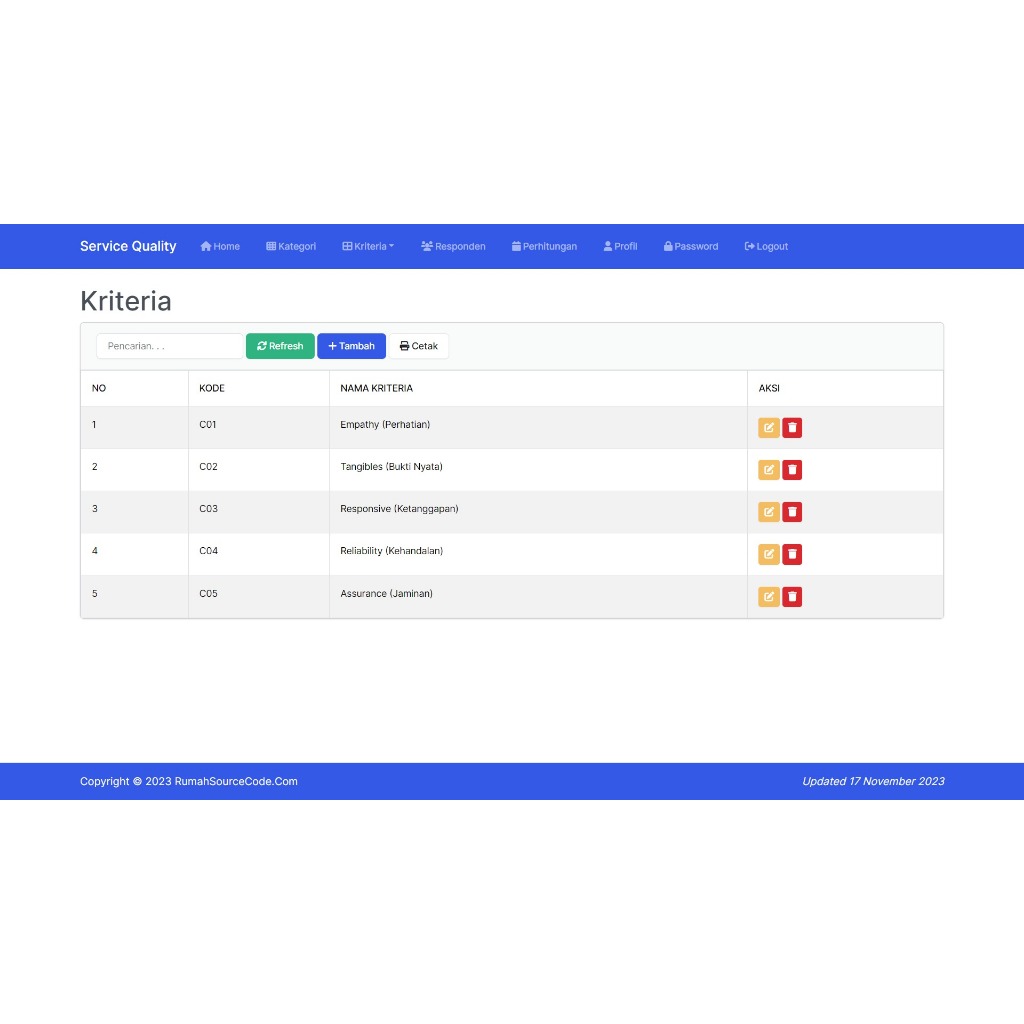Image resolution: width=1024 pixels, height=1024 pixels.
Task: Click the green Refresh button
Action: (x=280, y=346)
